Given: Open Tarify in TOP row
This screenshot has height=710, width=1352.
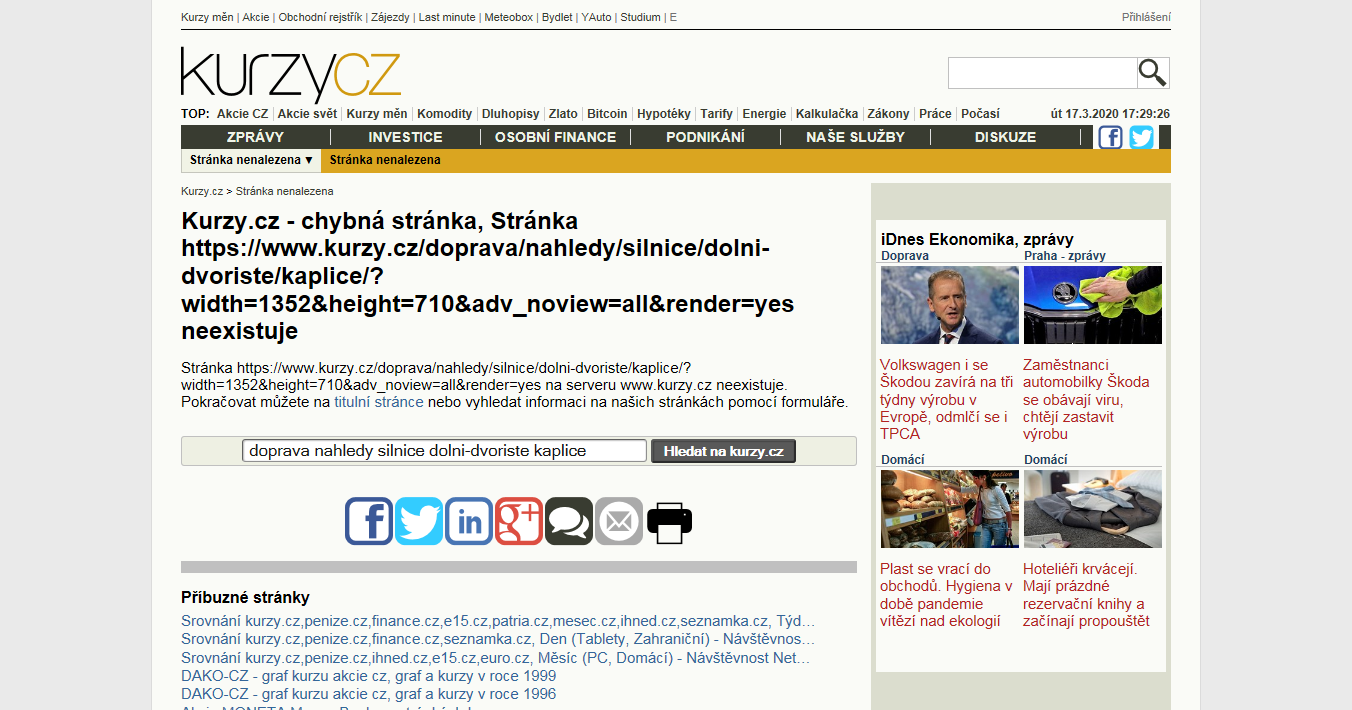Looking at the screenshot, I should (716, 114).
